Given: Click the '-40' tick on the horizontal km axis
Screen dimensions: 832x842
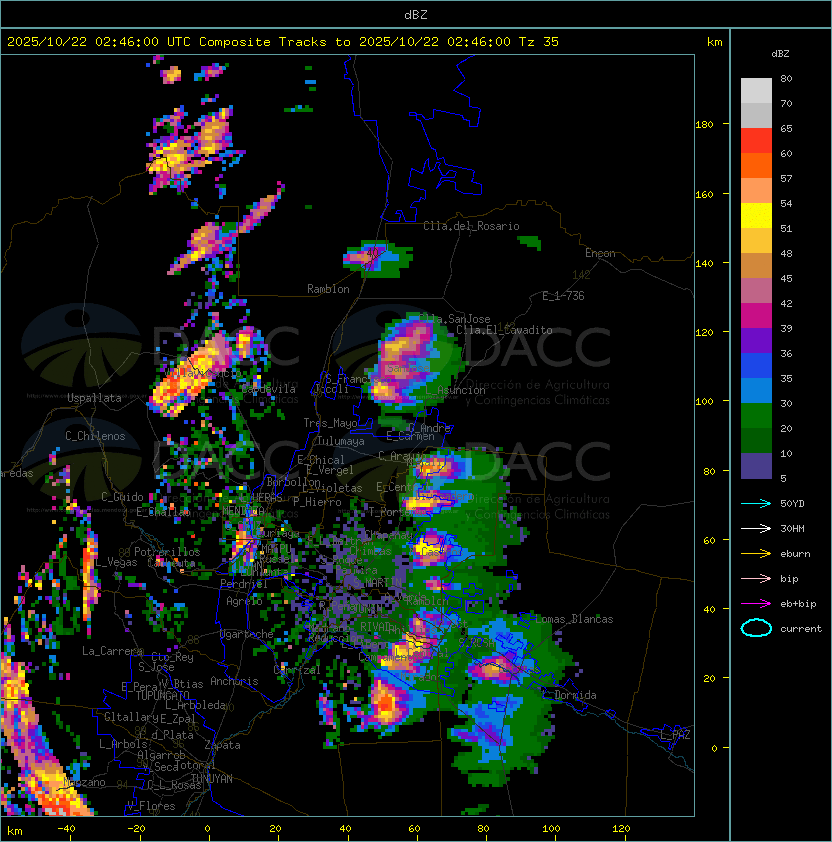Looking at the screenshot, I should click(66, 828).
